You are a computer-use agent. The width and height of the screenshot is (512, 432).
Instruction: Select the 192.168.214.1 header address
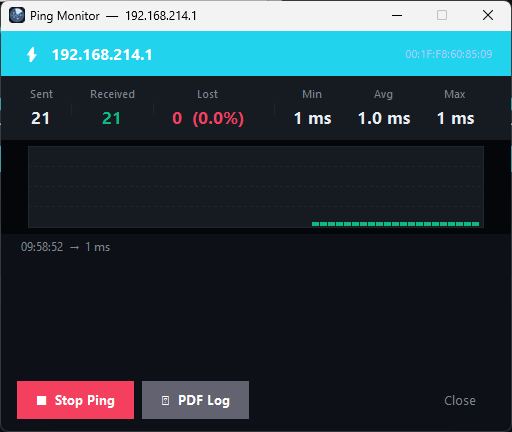[x=102, y=55]
